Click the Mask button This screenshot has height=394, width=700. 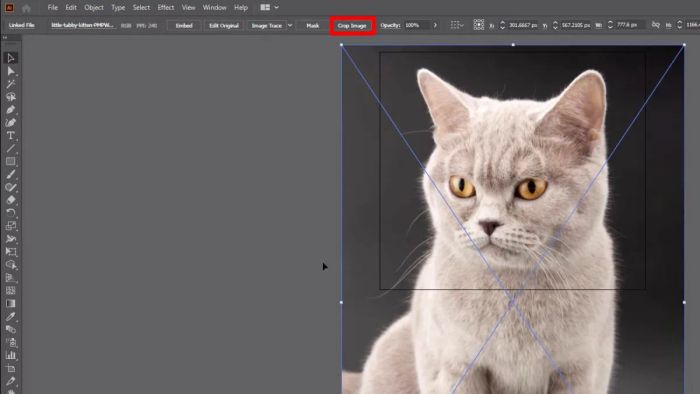[x=312, y=25]
